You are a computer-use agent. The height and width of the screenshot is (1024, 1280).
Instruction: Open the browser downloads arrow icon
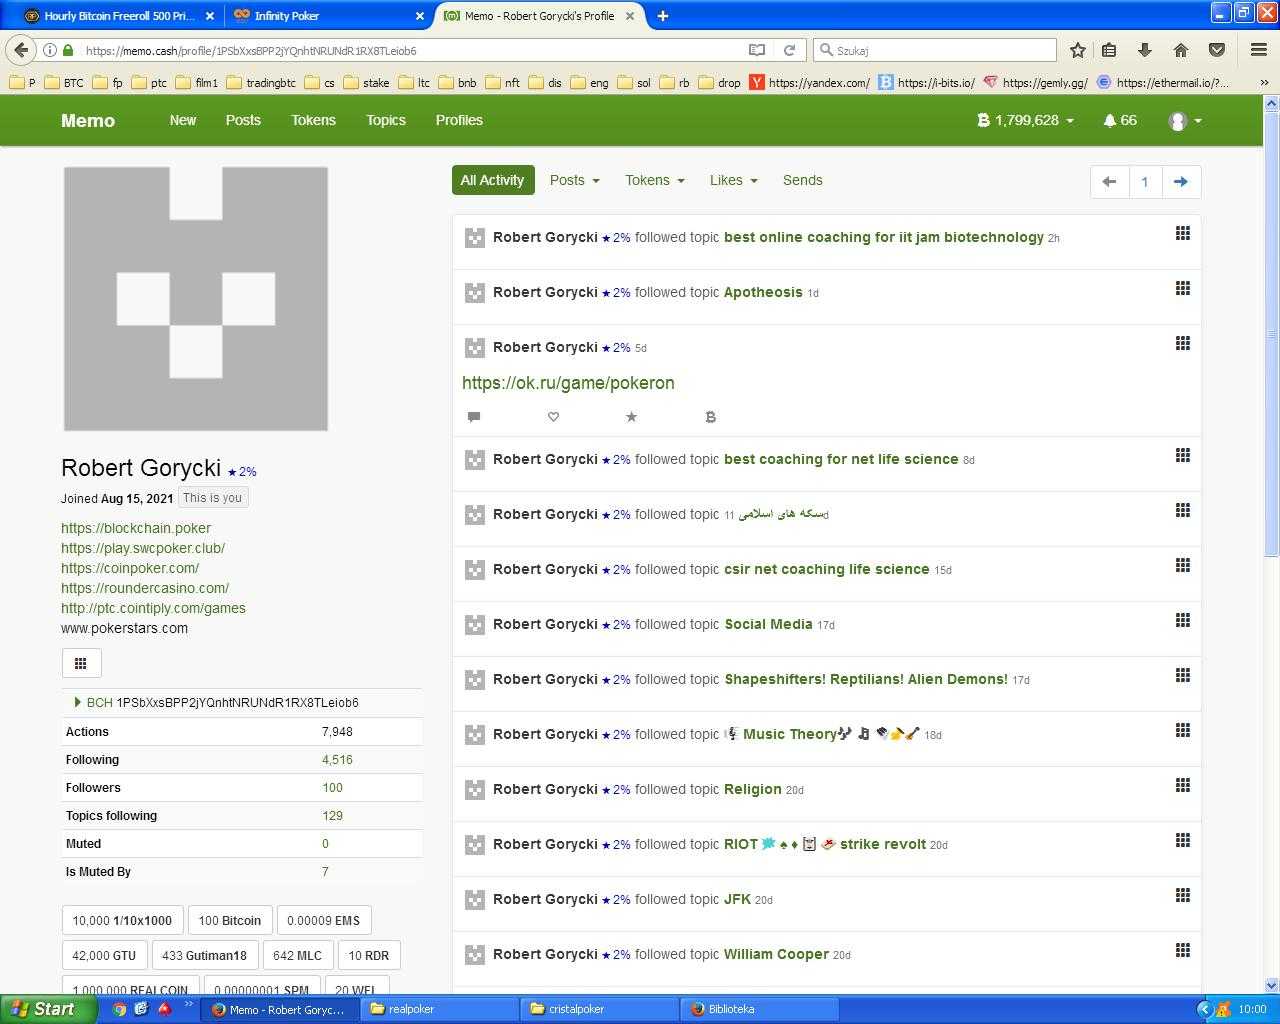(1144, 50)
